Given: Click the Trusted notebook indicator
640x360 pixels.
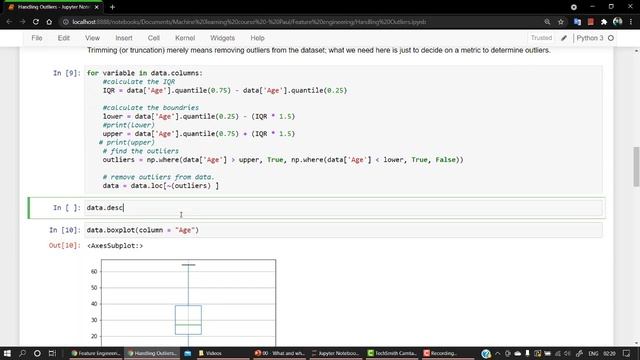Looking at the screenshot, I should coord(541,38).
